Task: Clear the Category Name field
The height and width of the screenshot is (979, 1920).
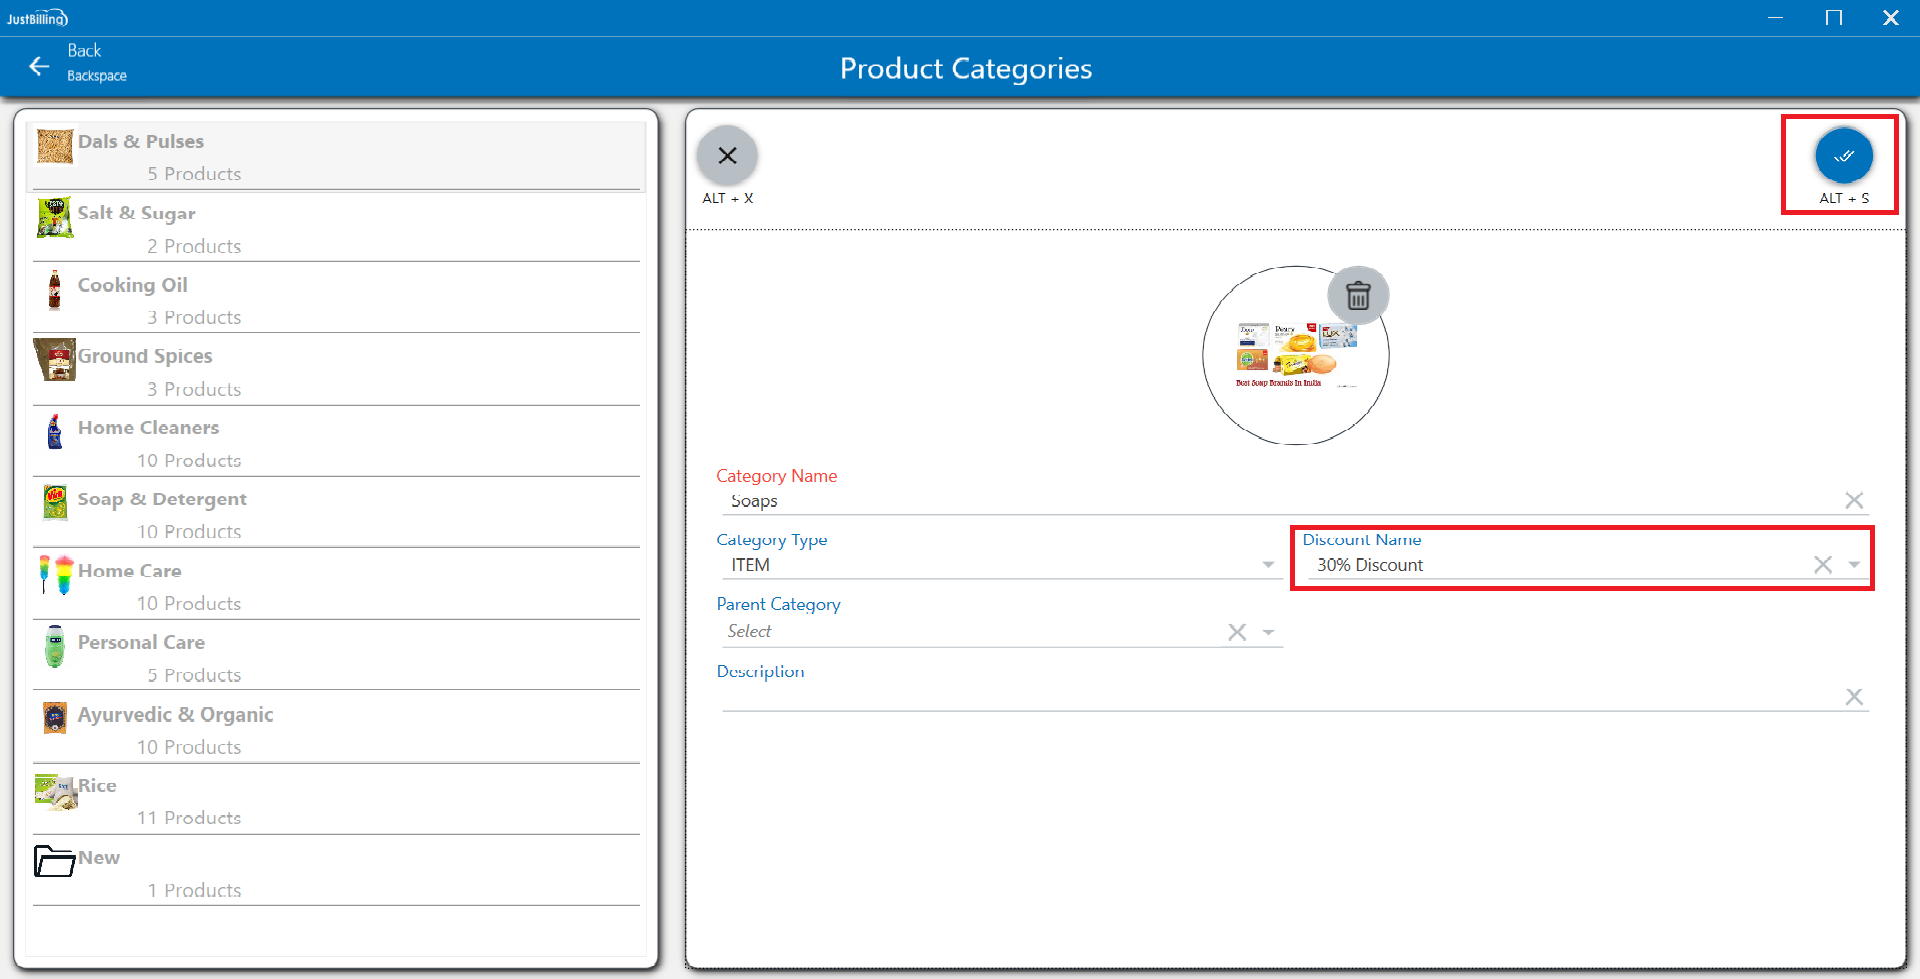Action: pos(1853,500)
